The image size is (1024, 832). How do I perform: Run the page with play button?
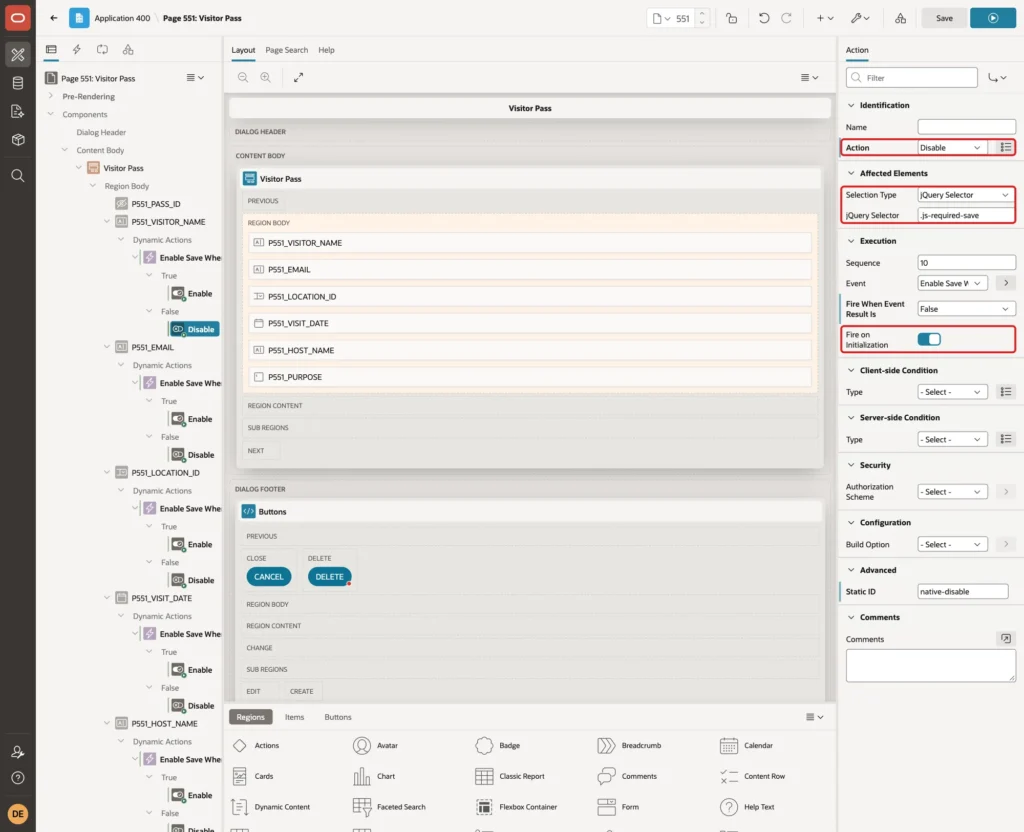993,18
